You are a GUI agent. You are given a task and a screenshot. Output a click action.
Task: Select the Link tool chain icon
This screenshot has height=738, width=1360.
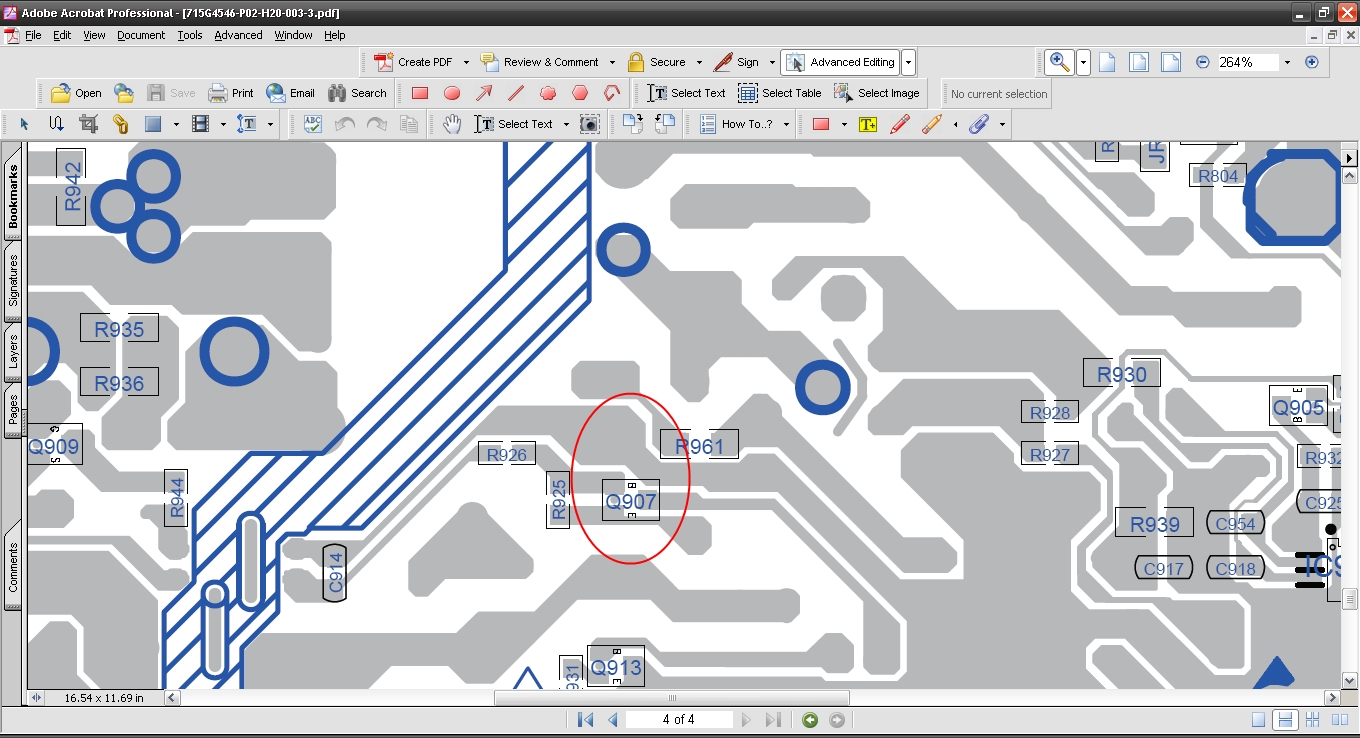click(120, 124)
